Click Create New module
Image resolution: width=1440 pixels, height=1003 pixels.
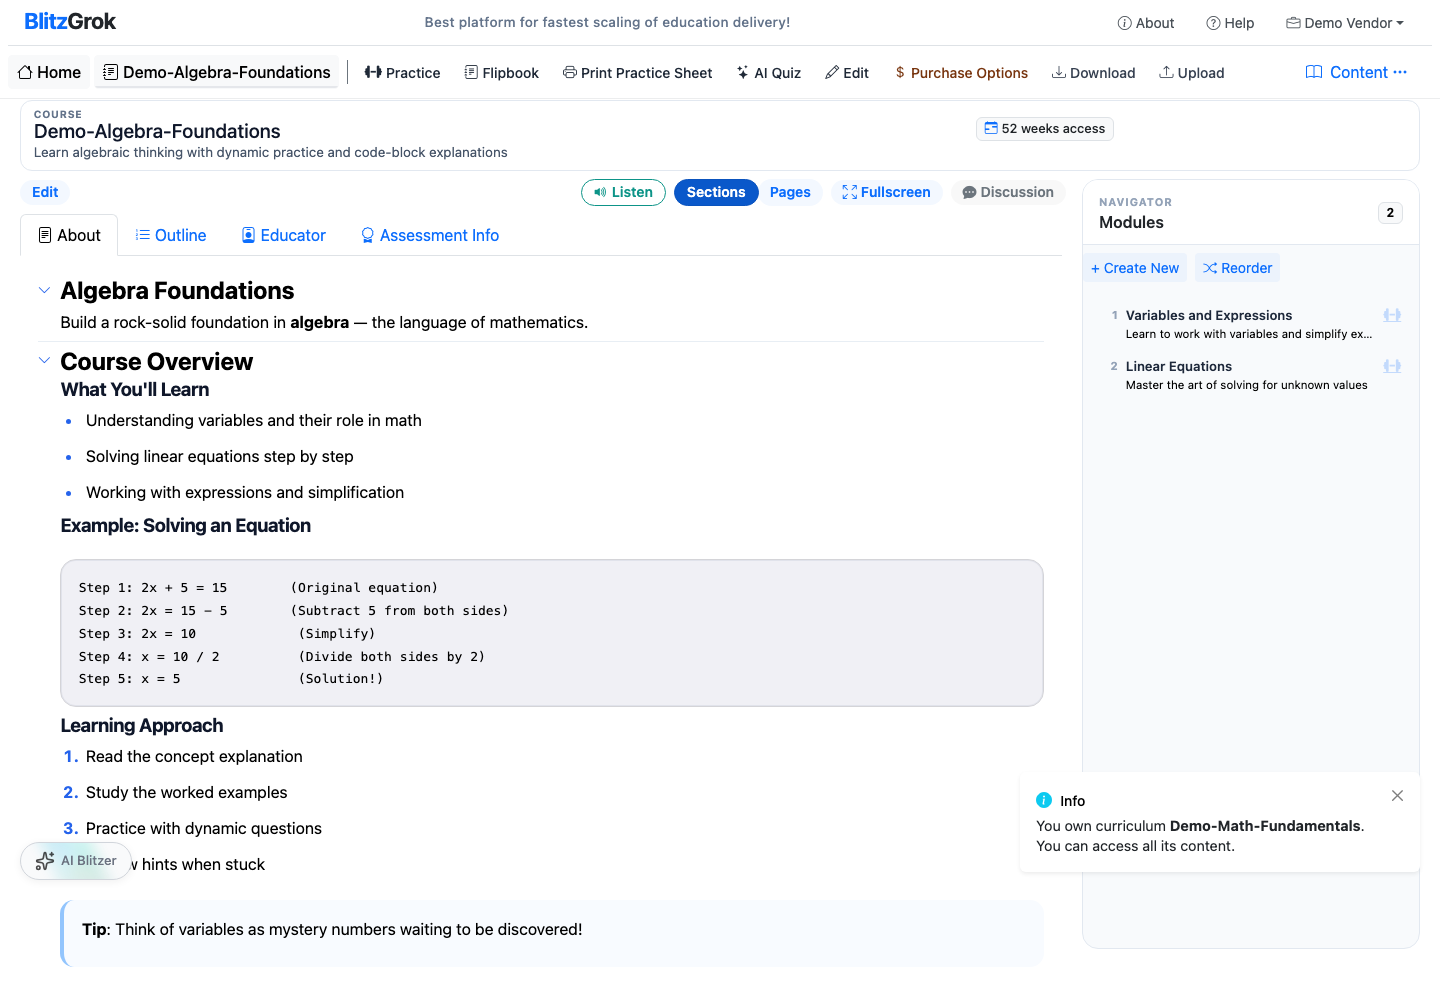(x=1135, y=268)
